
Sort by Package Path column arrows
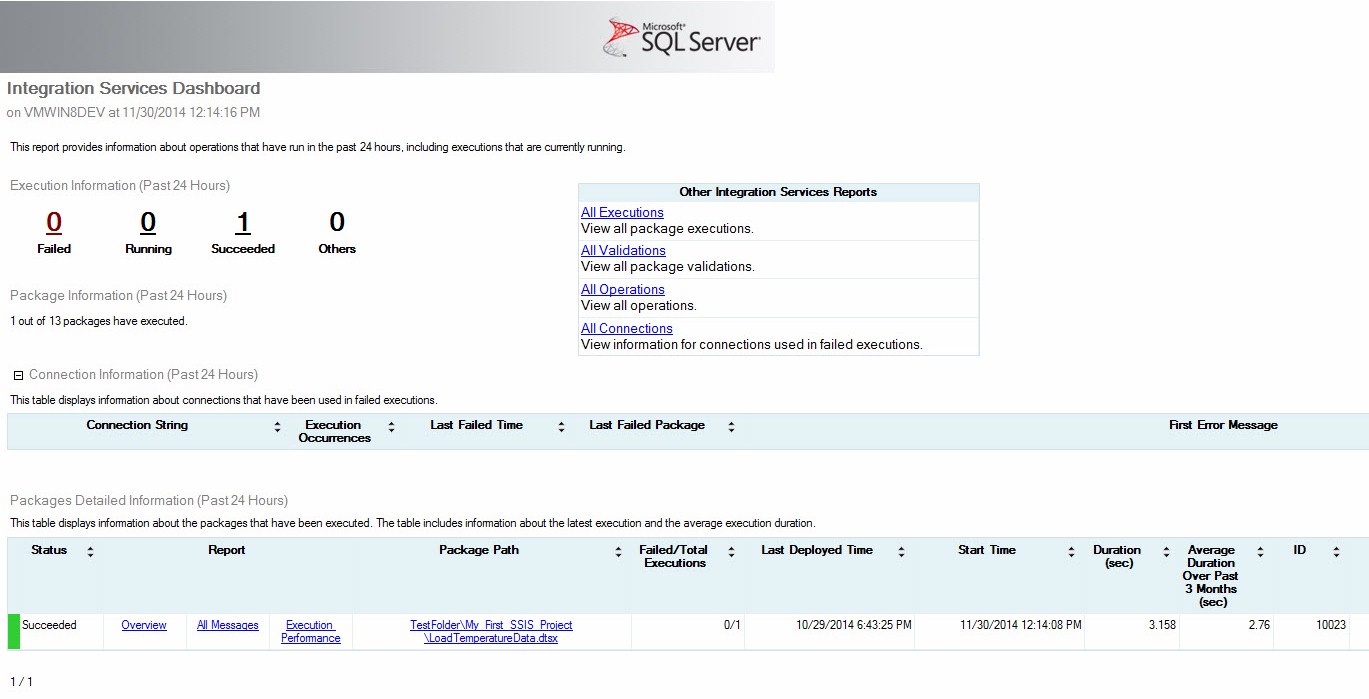point(618,552)
